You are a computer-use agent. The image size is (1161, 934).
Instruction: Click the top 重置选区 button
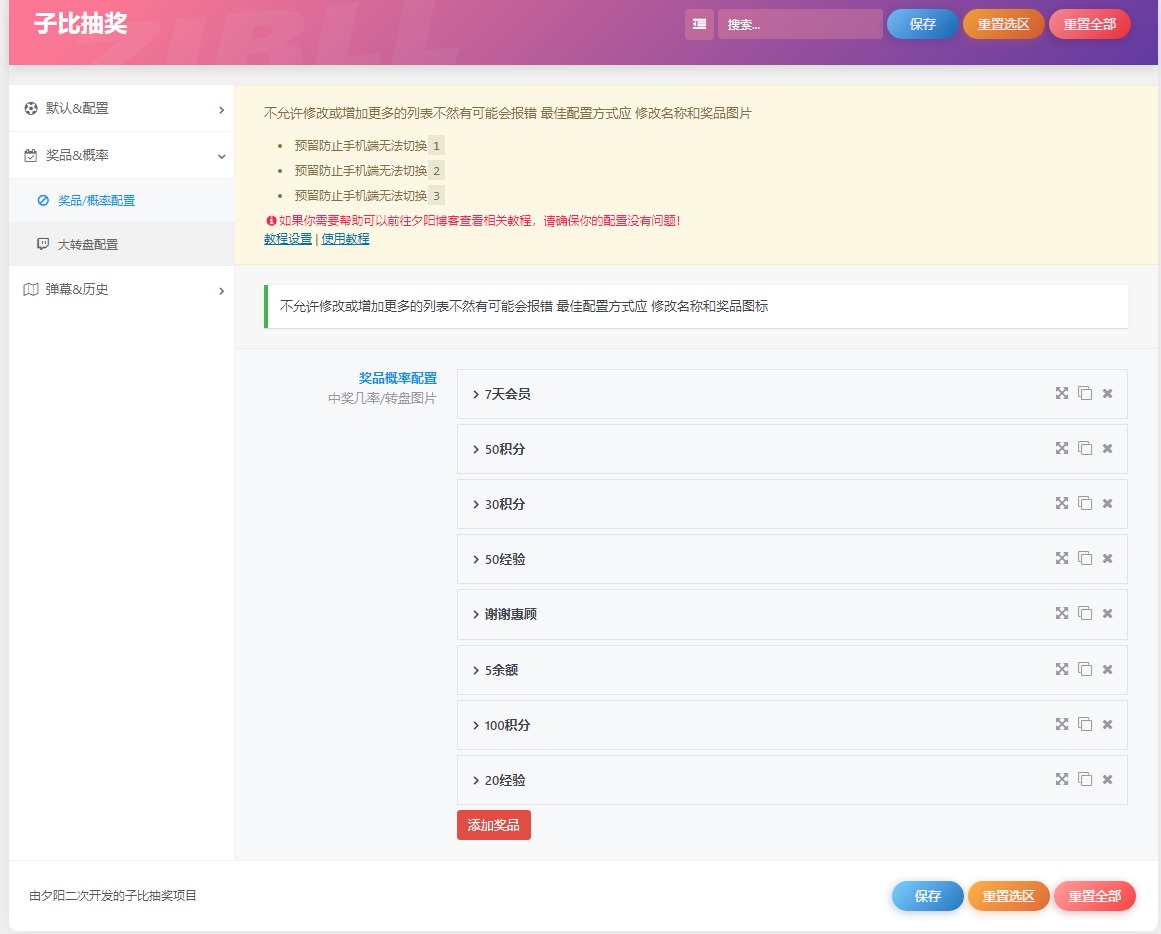[1003, 24]
